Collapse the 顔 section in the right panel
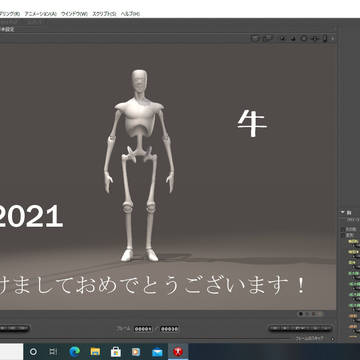 [x=342, y=212]
